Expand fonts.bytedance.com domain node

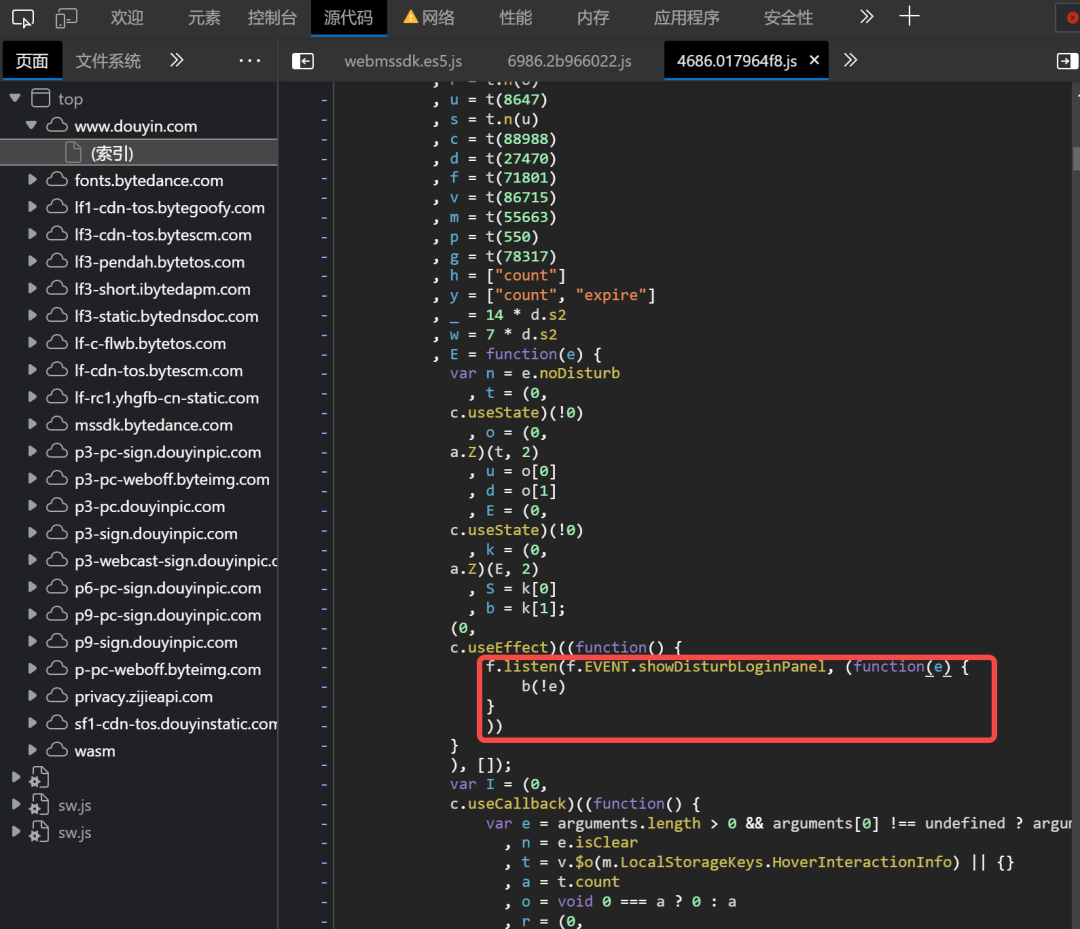point(32,180)
